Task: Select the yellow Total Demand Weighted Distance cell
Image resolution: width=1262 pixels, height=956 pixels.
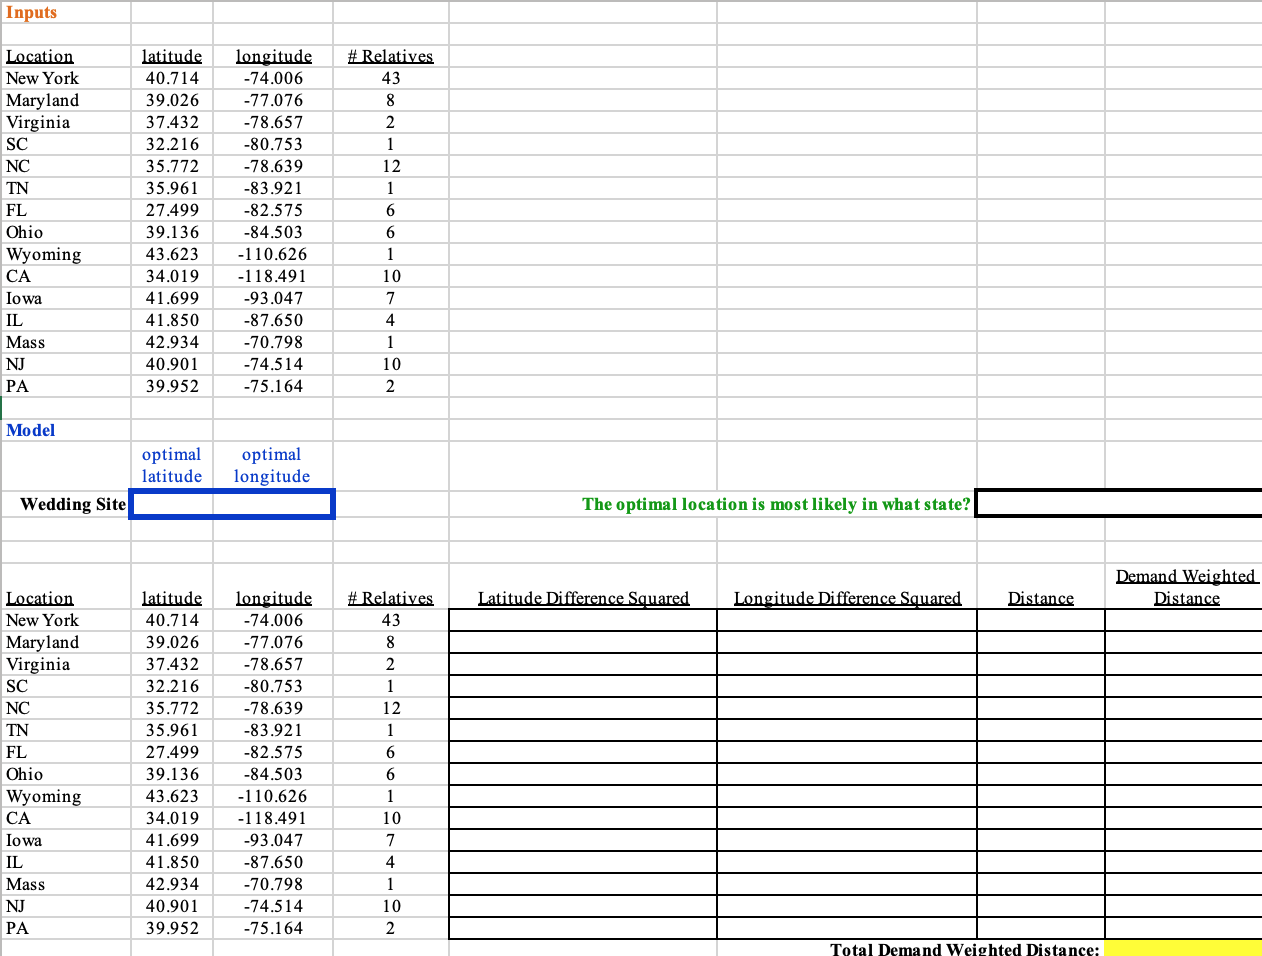Action: click(1183, 949)
